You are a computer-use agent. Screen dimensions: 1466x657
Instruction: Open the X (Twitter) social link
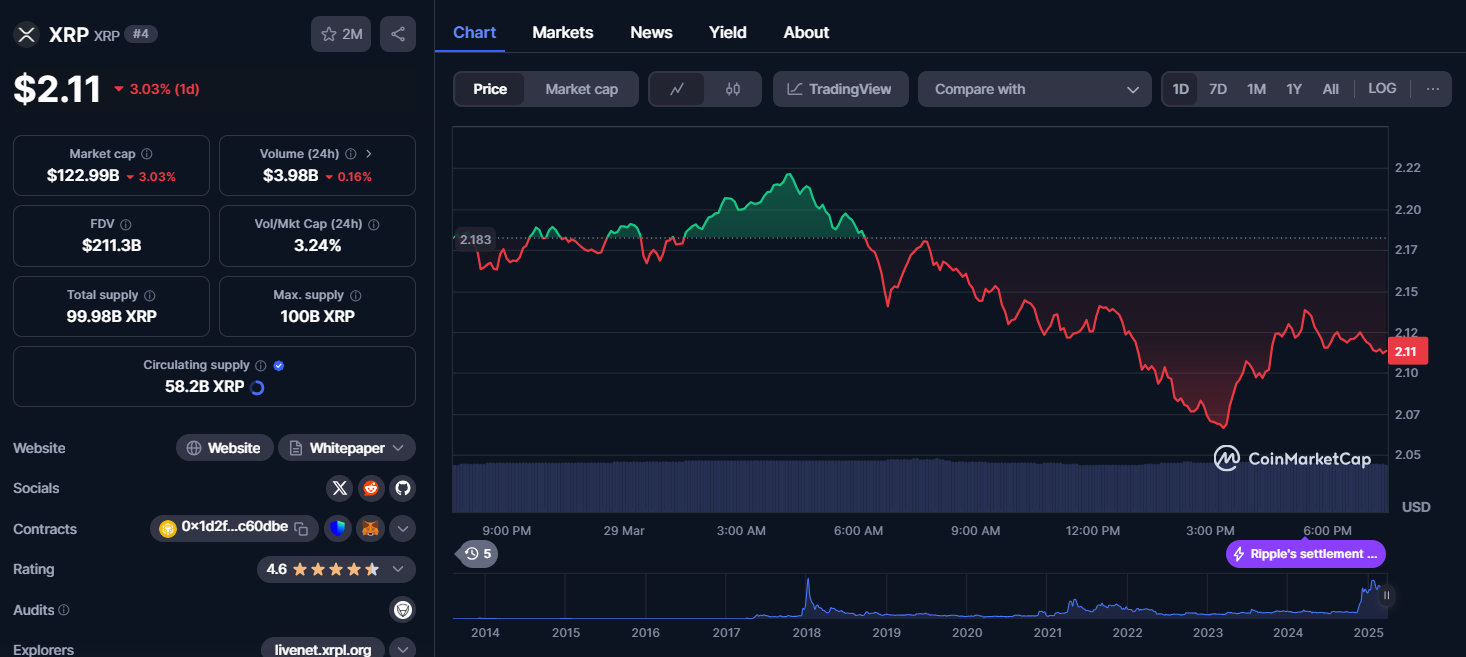pos(340,488)
